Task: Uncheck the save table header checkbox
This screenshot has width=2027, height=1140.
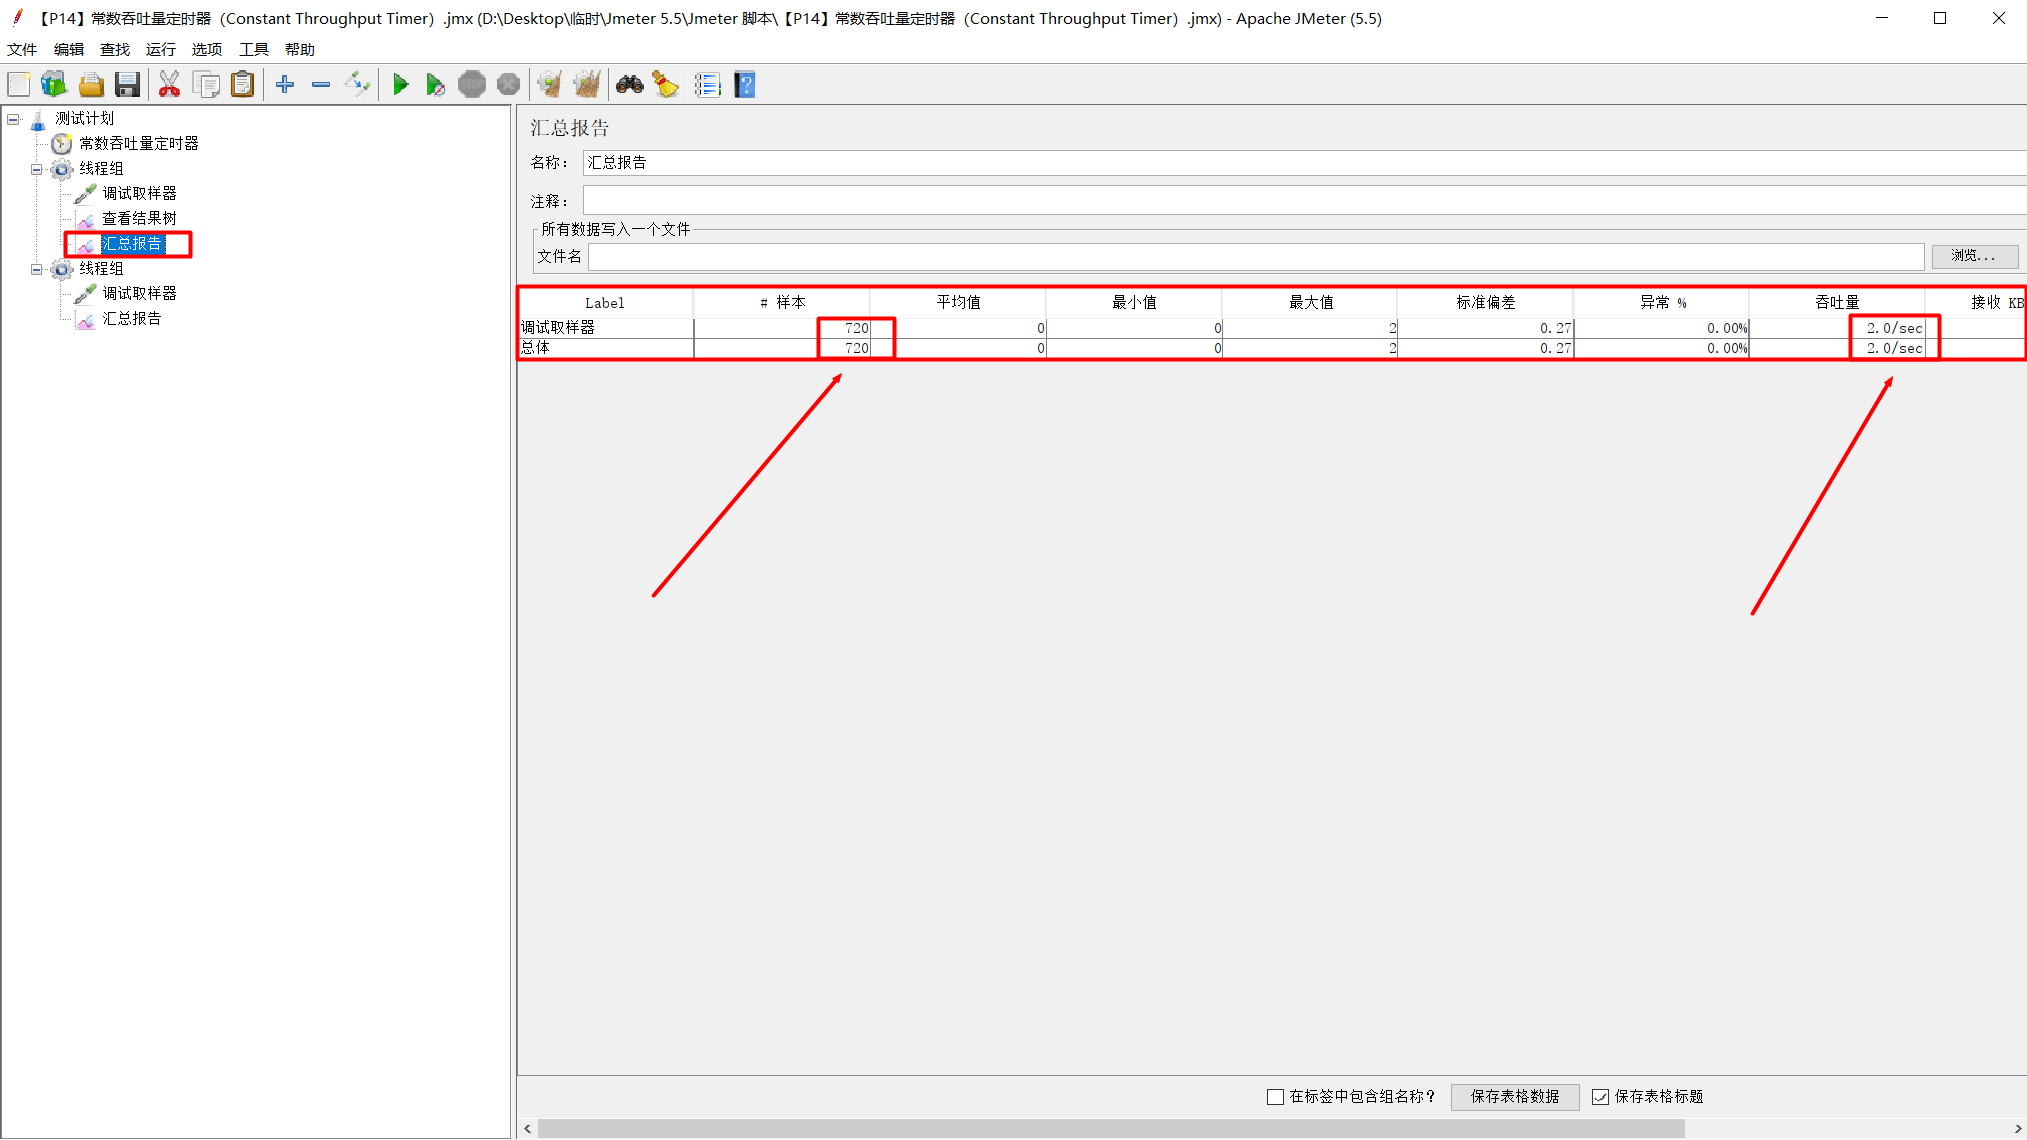Action: 1600,1097
